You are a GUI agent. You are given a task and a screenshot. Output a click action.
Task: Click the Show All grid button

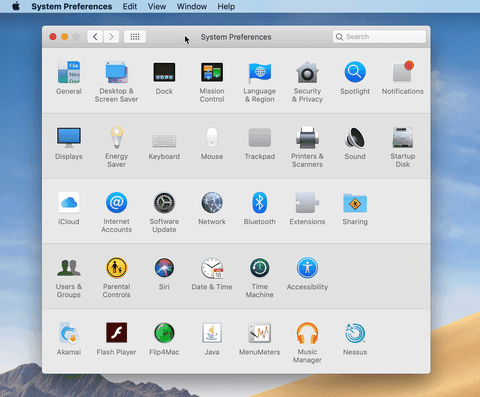(x=135, y=37)
